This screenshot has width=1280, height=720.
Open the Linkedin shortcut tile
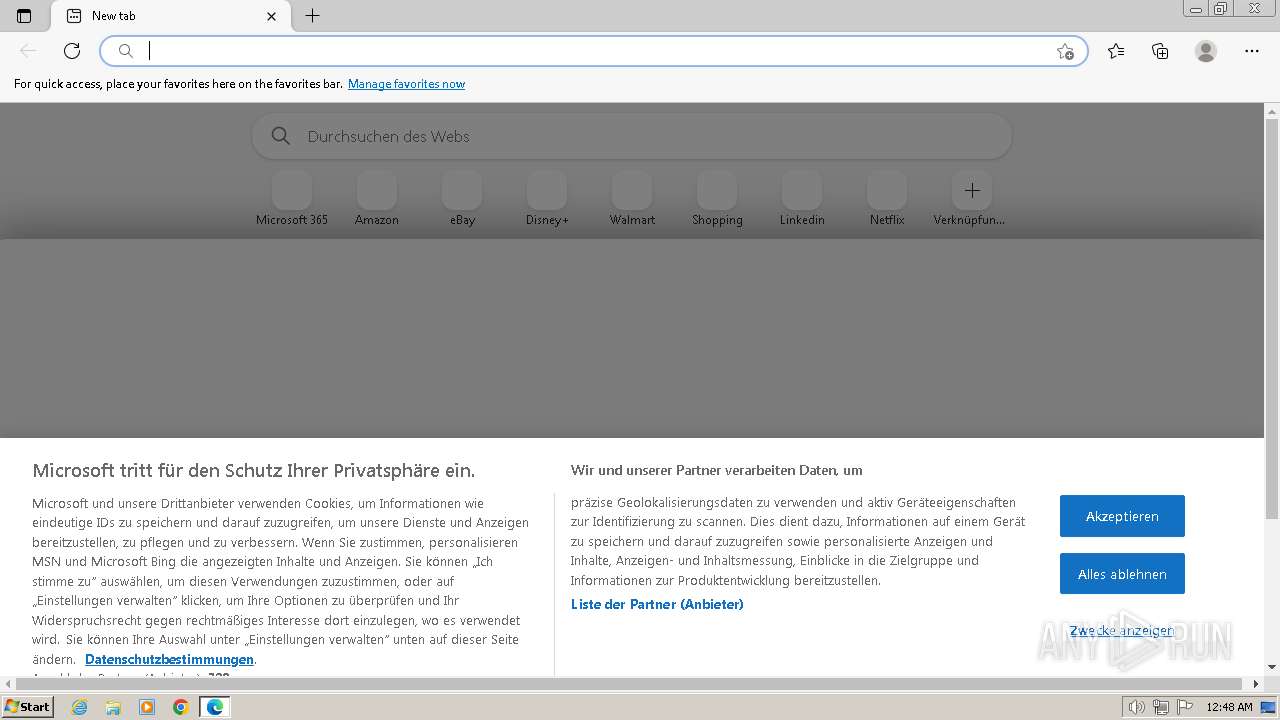pyautogui.click(x=802, y=199)
